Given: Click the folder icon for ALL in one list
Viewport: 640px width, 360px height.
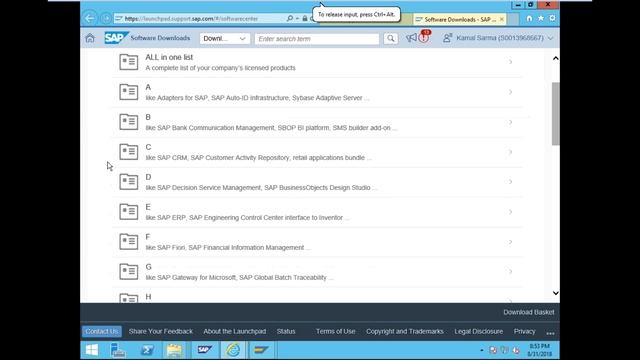Looking at the screenshot, I should pyautogui.click(x=129, y=62).
